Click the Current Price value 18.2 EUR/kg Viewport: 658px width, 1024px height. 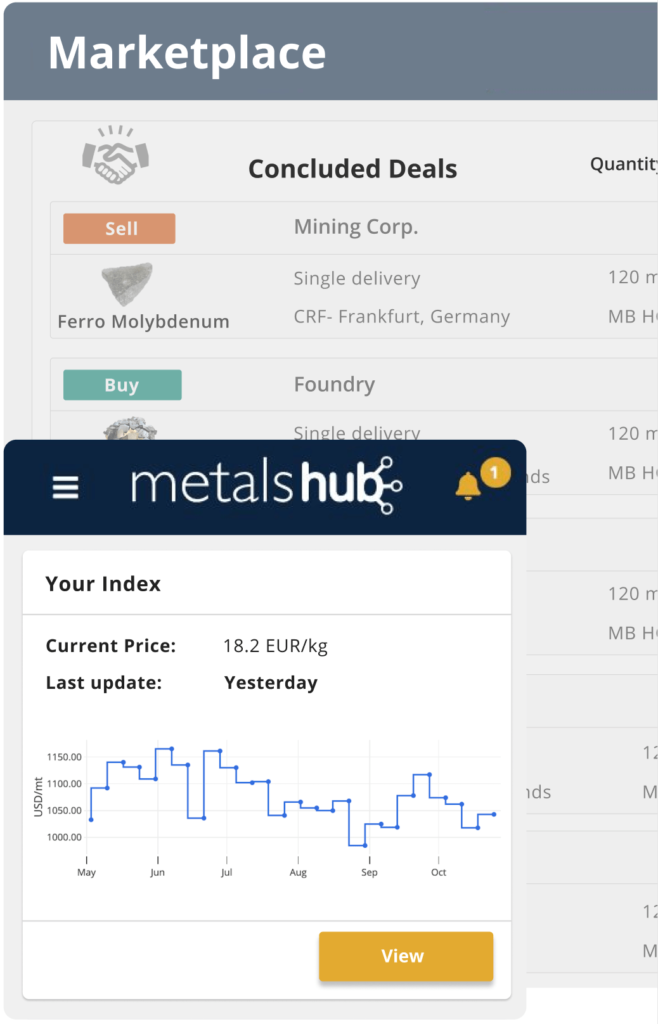coord(275,646)
